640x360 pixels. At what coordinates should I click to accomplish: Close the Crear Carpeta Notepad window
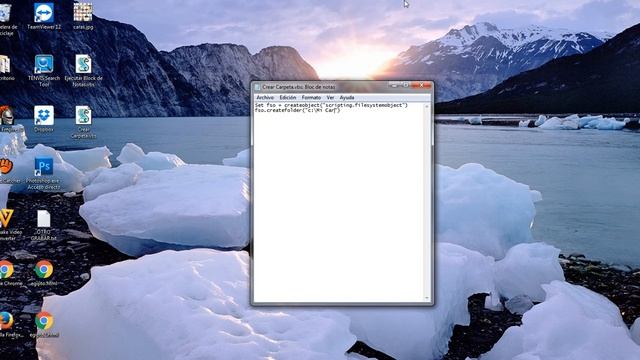point(422,85)
